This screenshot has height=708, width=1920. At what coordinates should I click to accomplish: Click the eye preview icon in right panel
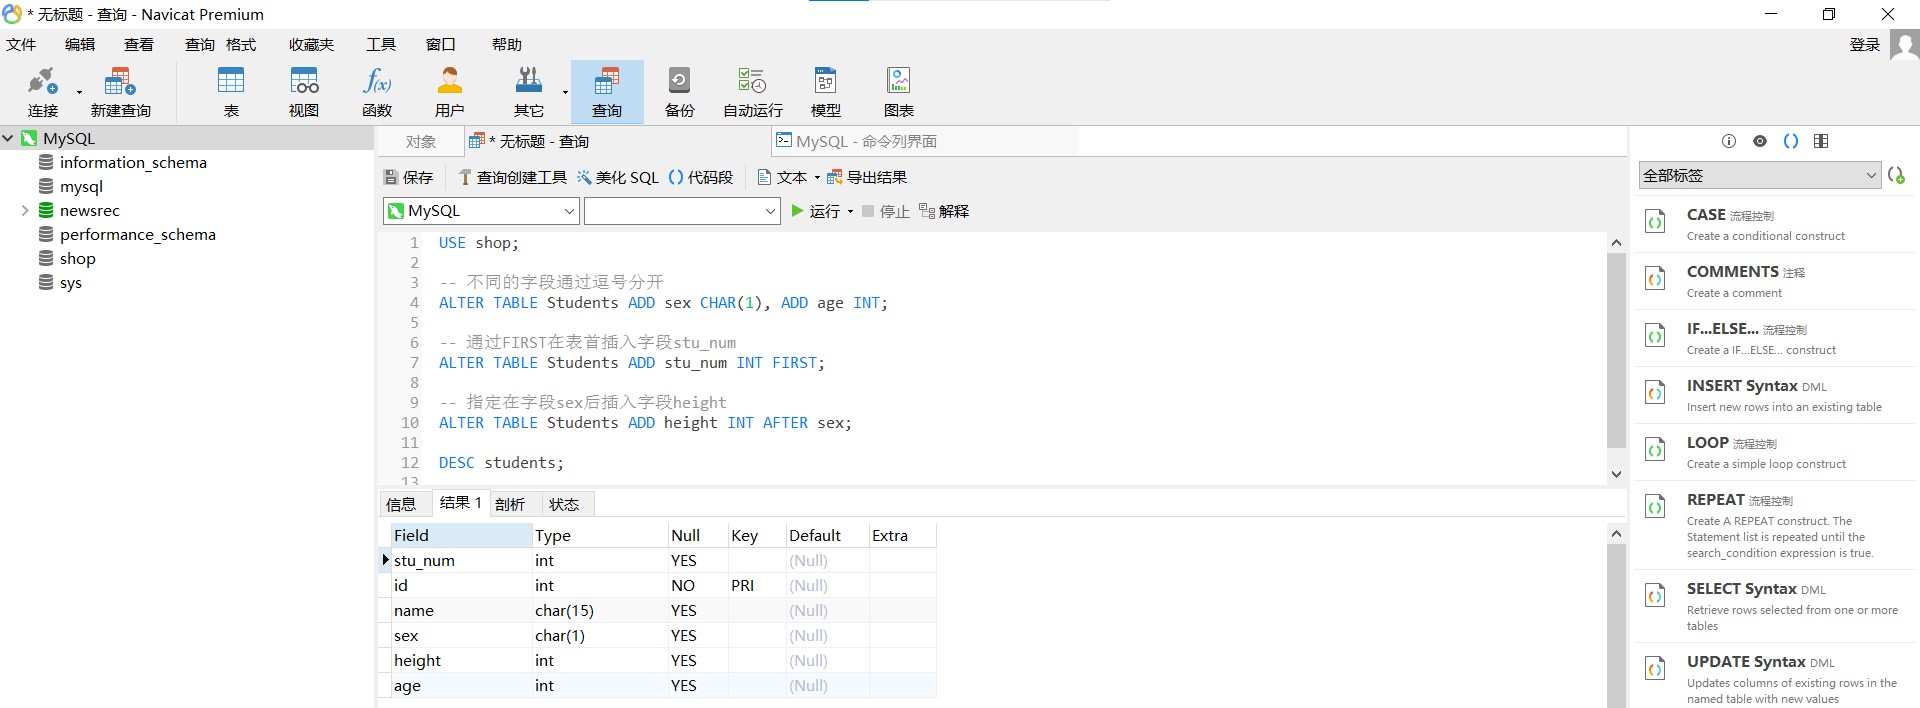(x=1760, y=141)
